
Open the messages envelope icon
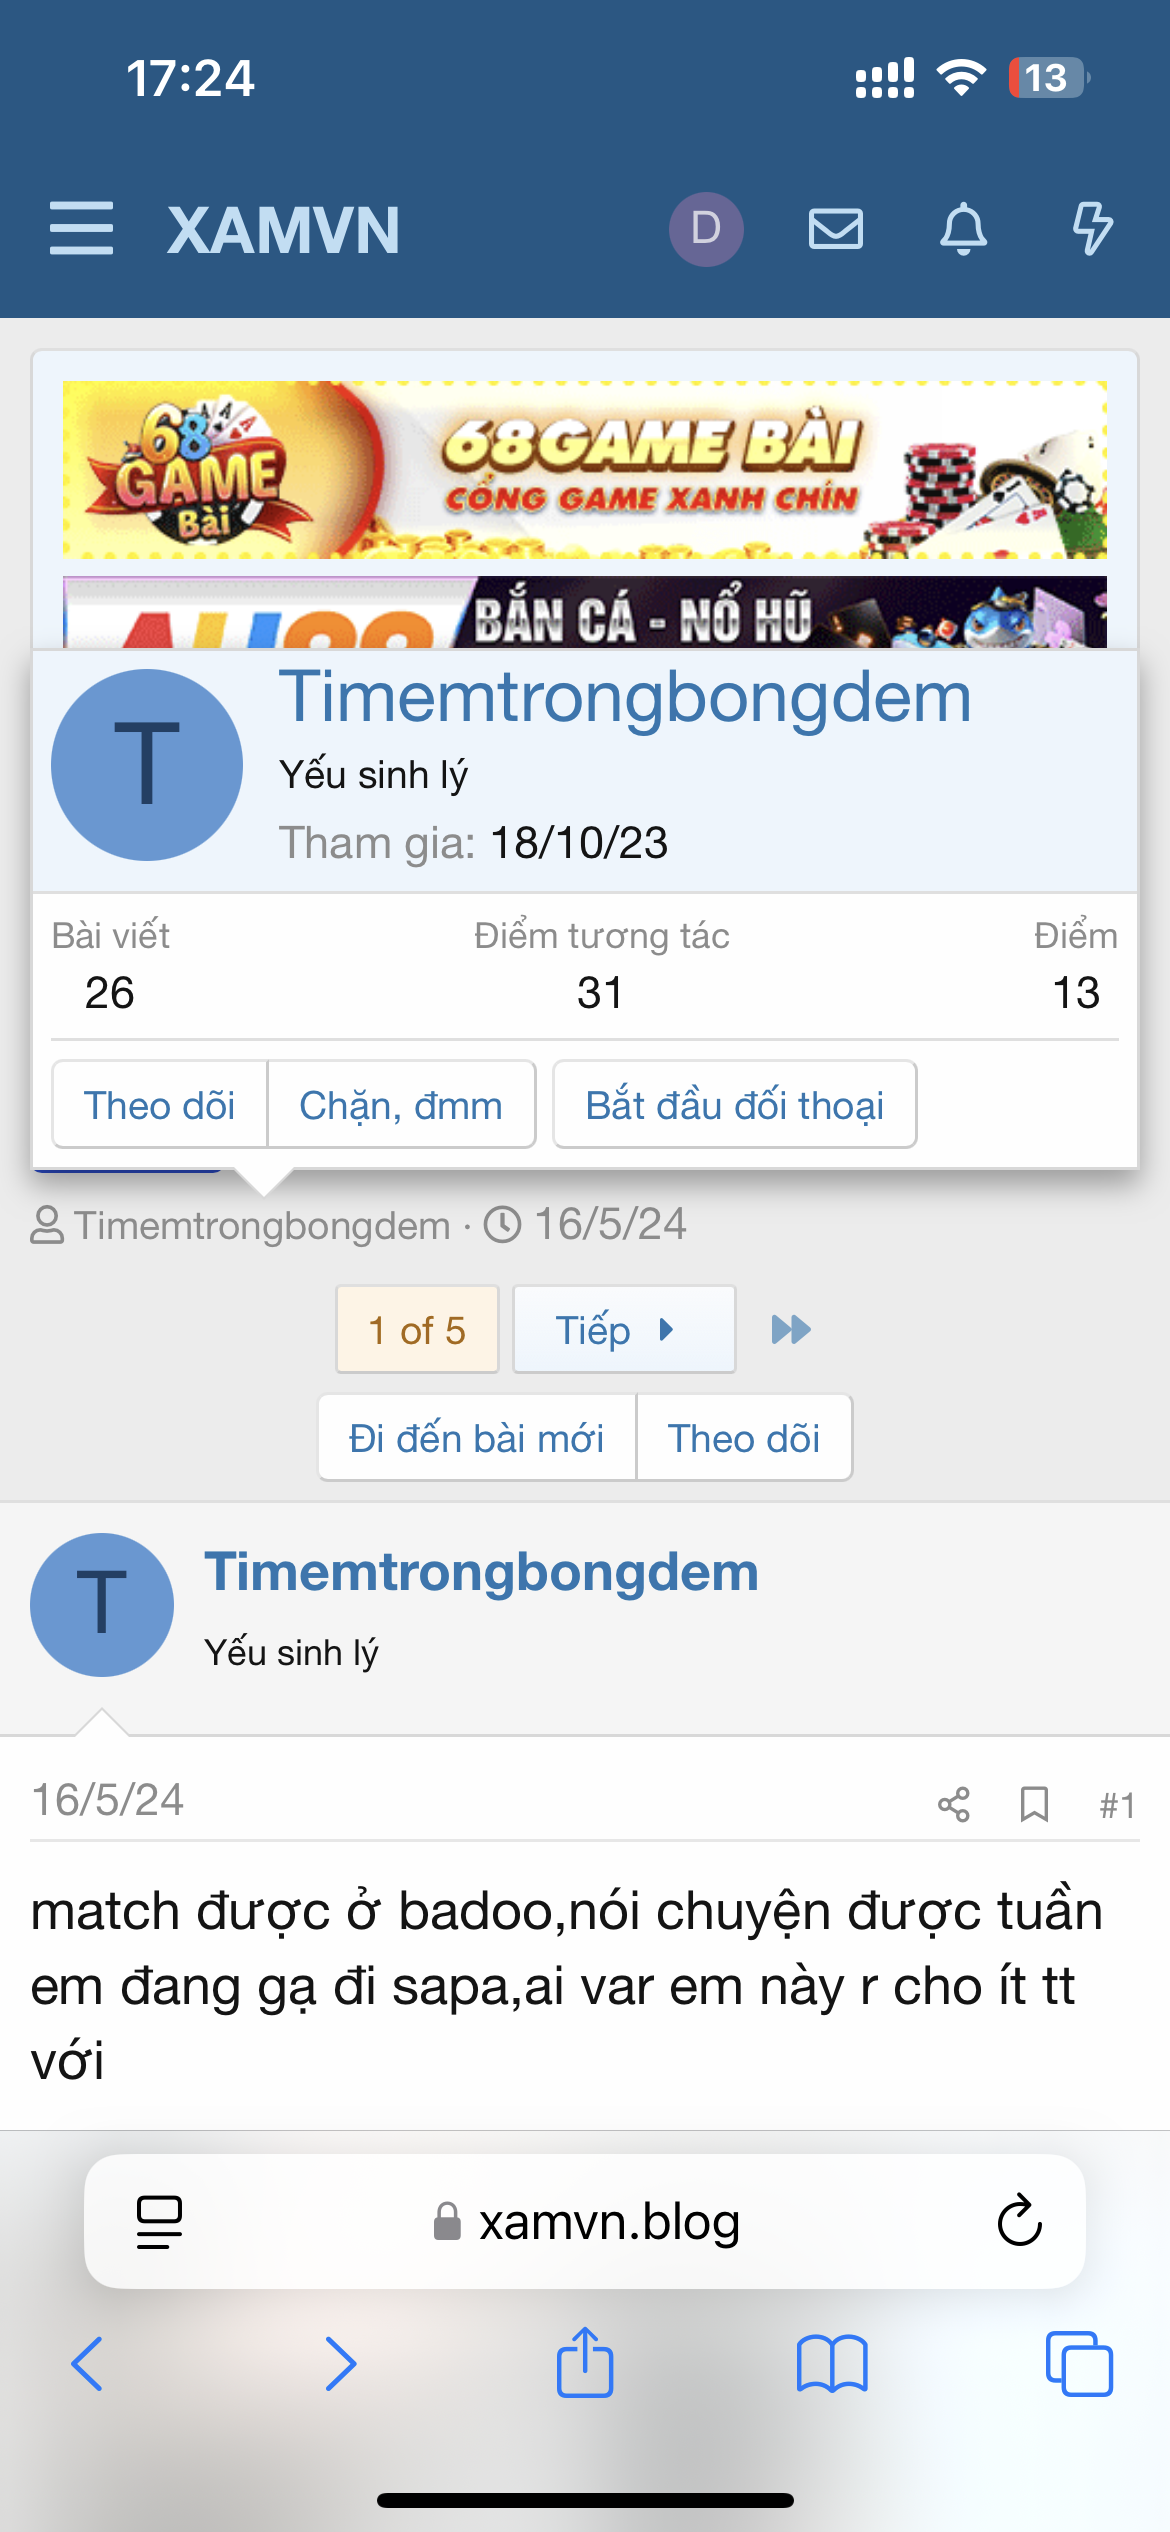837,228
